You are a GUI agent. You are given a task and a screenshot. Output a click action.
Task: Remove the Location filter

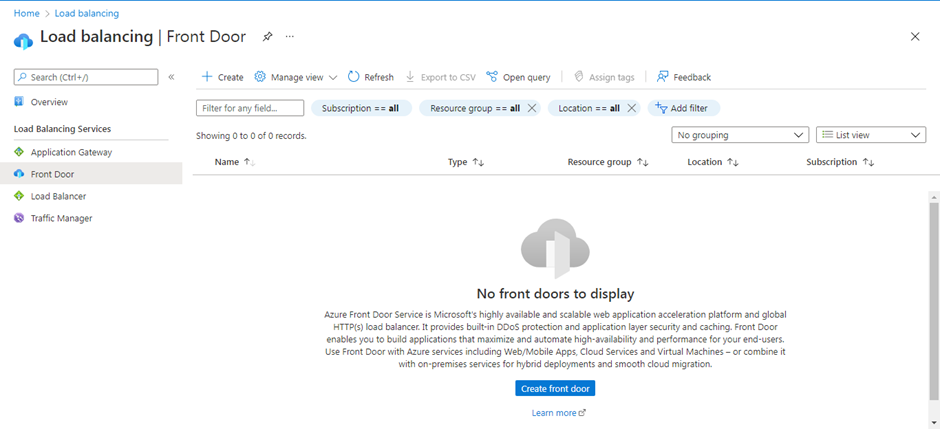(x=631, y=108)
